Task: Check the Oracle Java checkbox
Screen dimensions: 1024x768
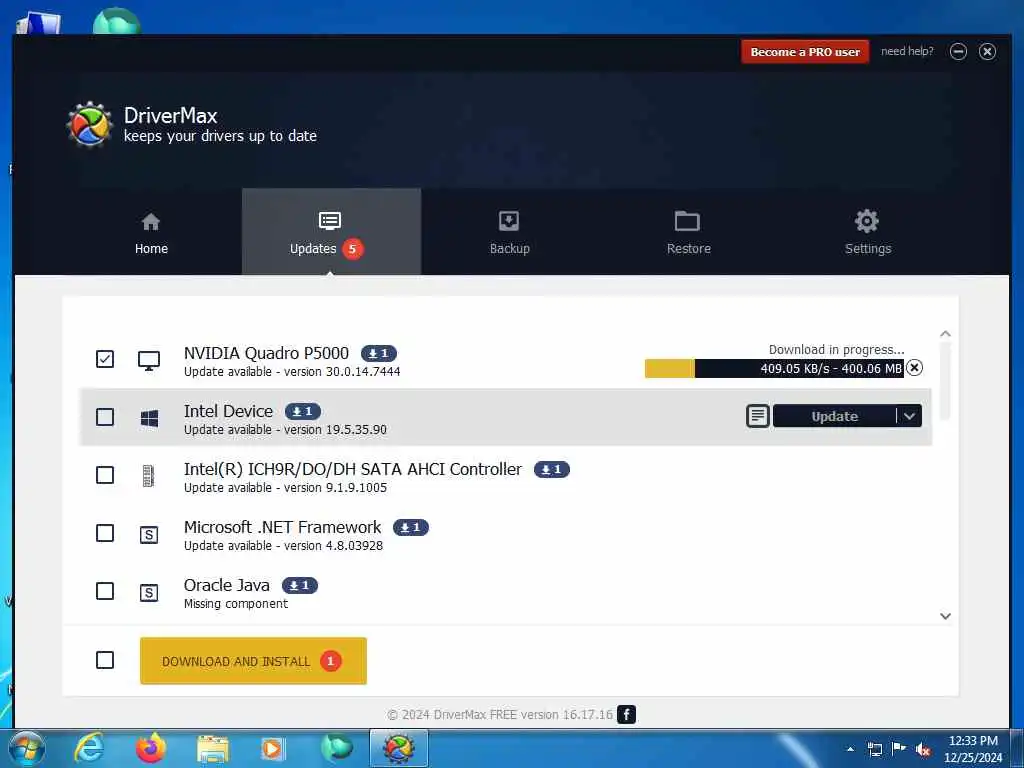Action: point(104,591)
